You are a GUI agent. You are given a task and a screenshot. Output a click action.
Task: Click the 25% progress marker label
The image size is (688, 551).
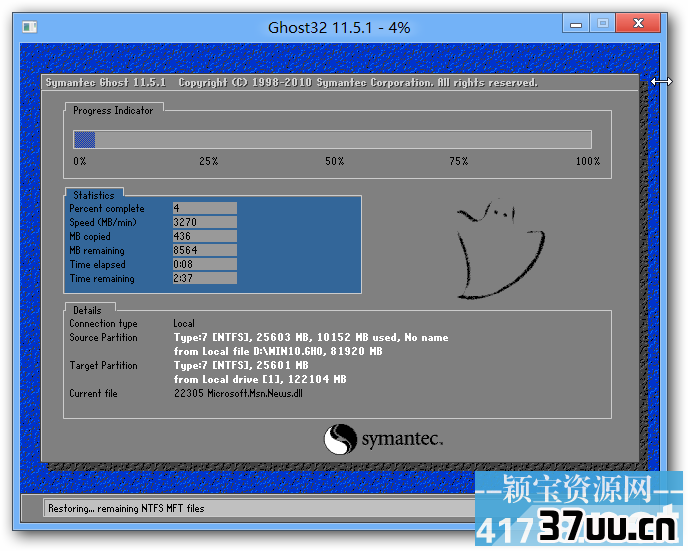click(x=208, y=161)
